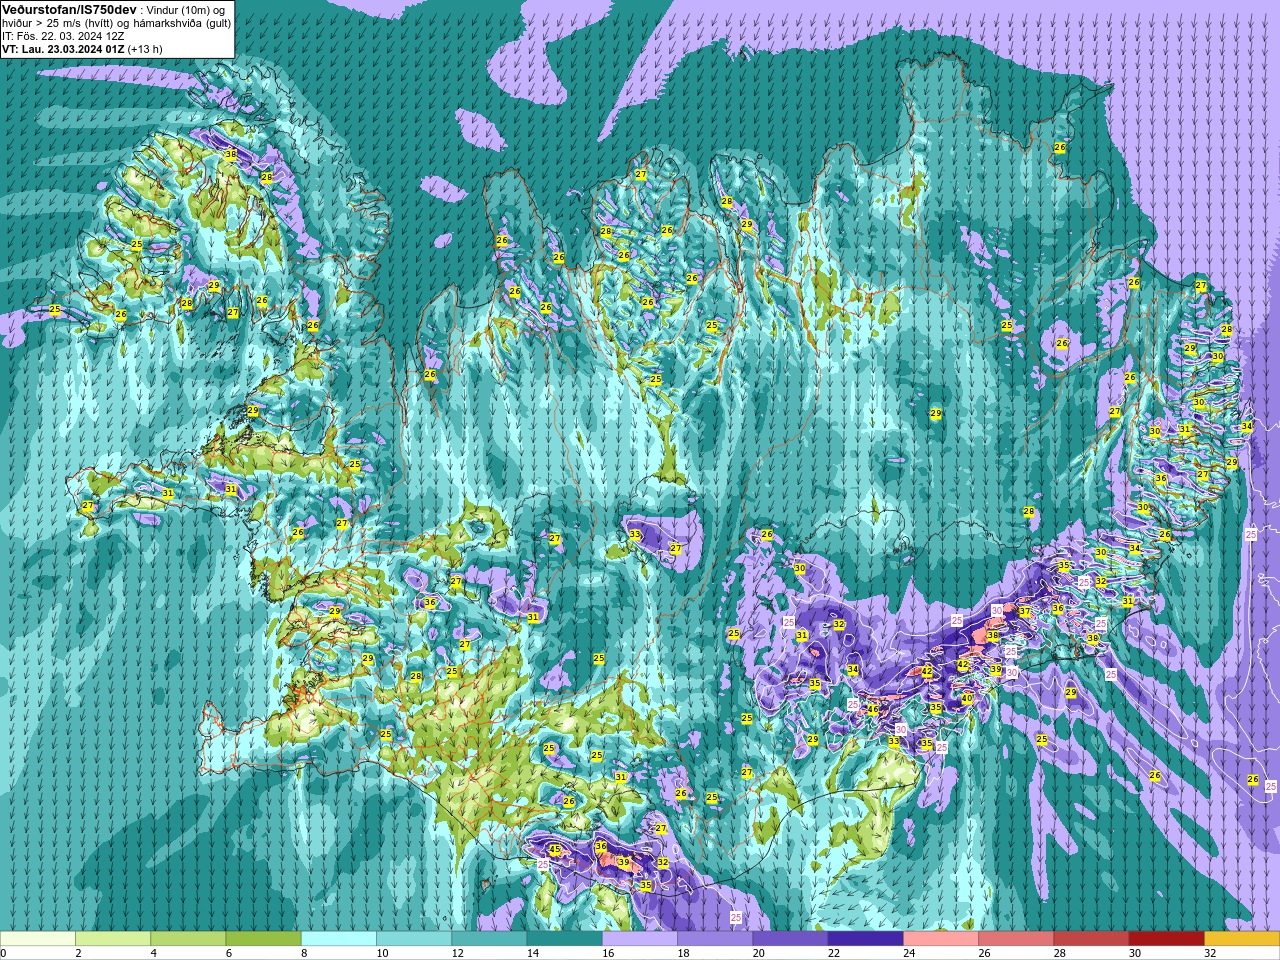1280x960 pixels.
Task: Click the 'Veðurstofan/IS750dev' title text
Action: click(69, 9)
